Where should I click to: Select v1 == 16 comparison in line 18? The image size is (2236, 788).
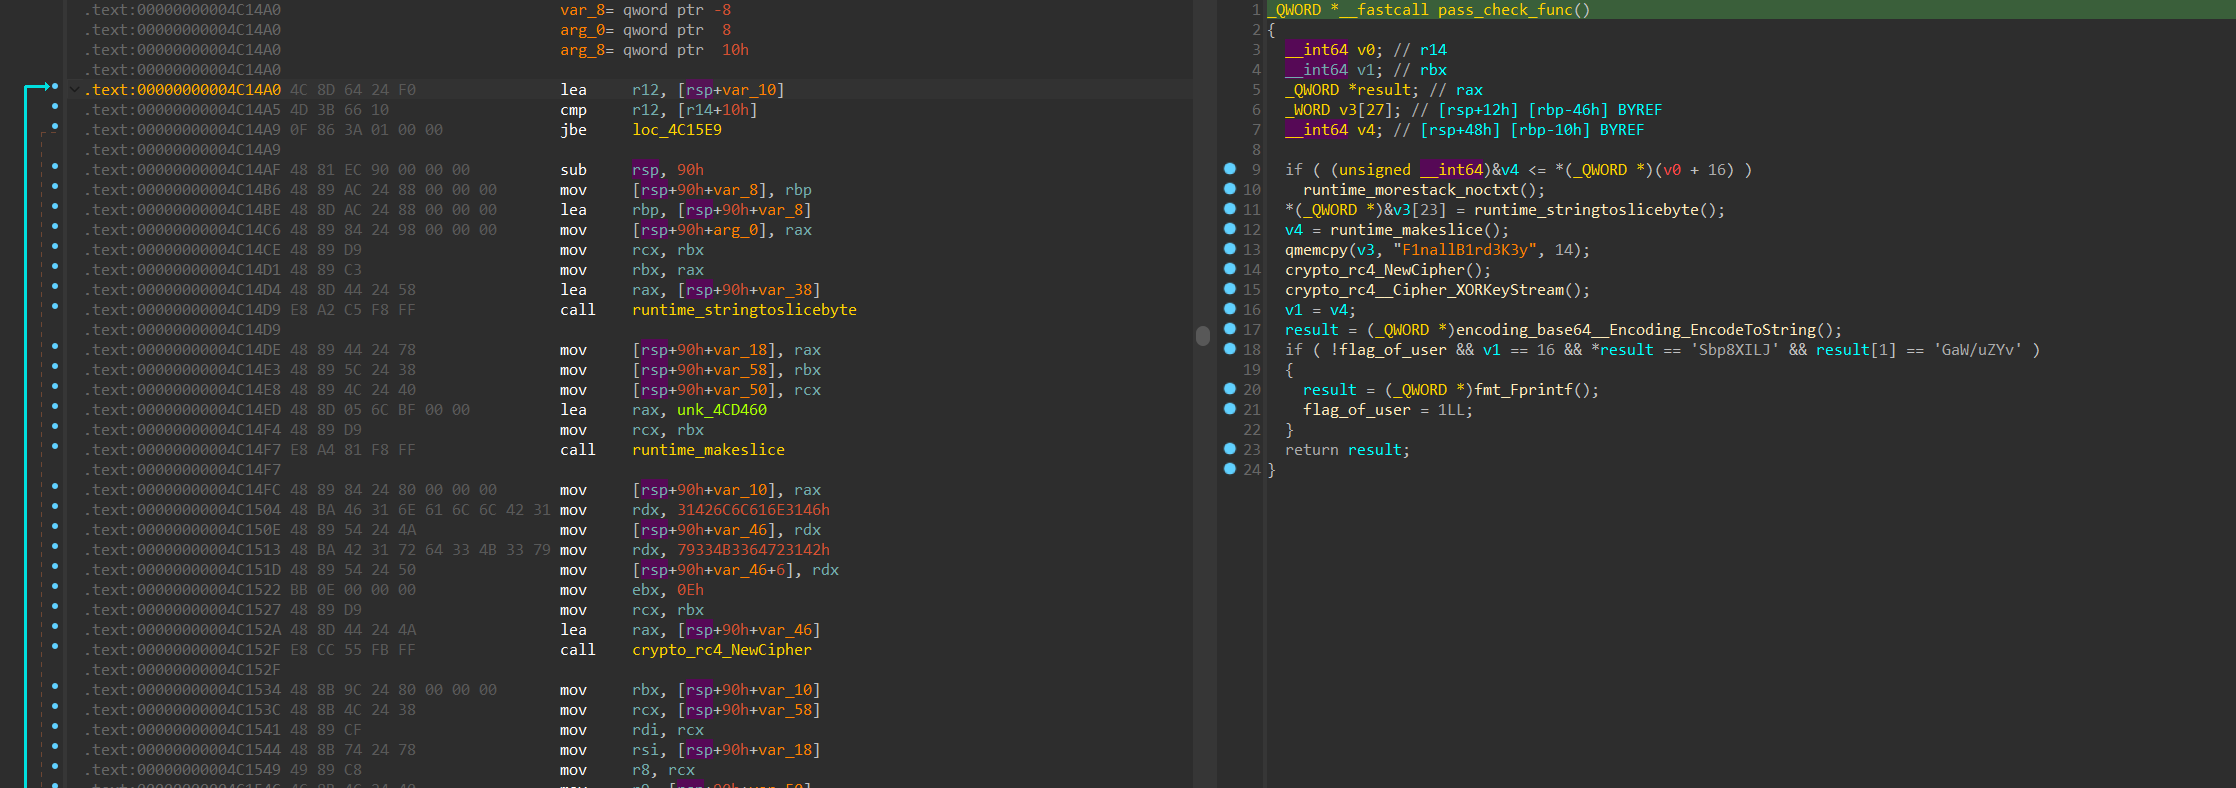(1518, 350)
